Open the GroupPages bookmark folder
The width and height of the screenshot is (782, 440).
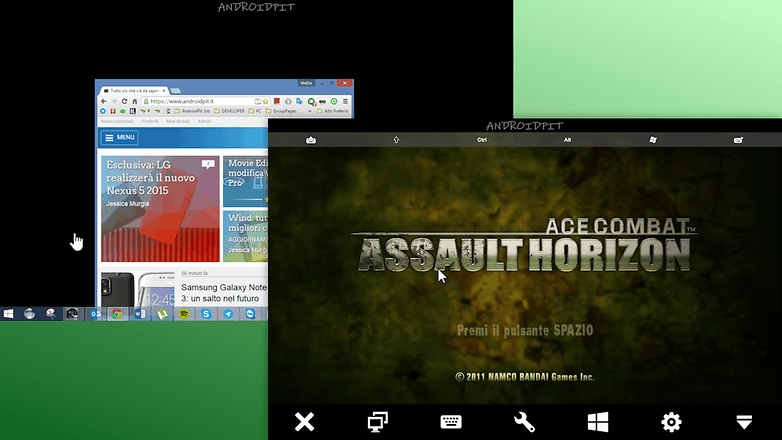281,111
